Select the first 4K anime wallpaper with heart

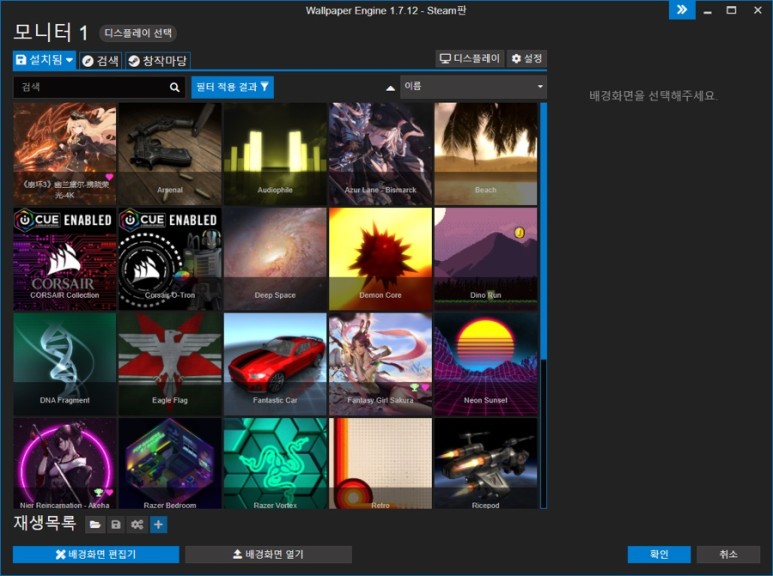65,154
